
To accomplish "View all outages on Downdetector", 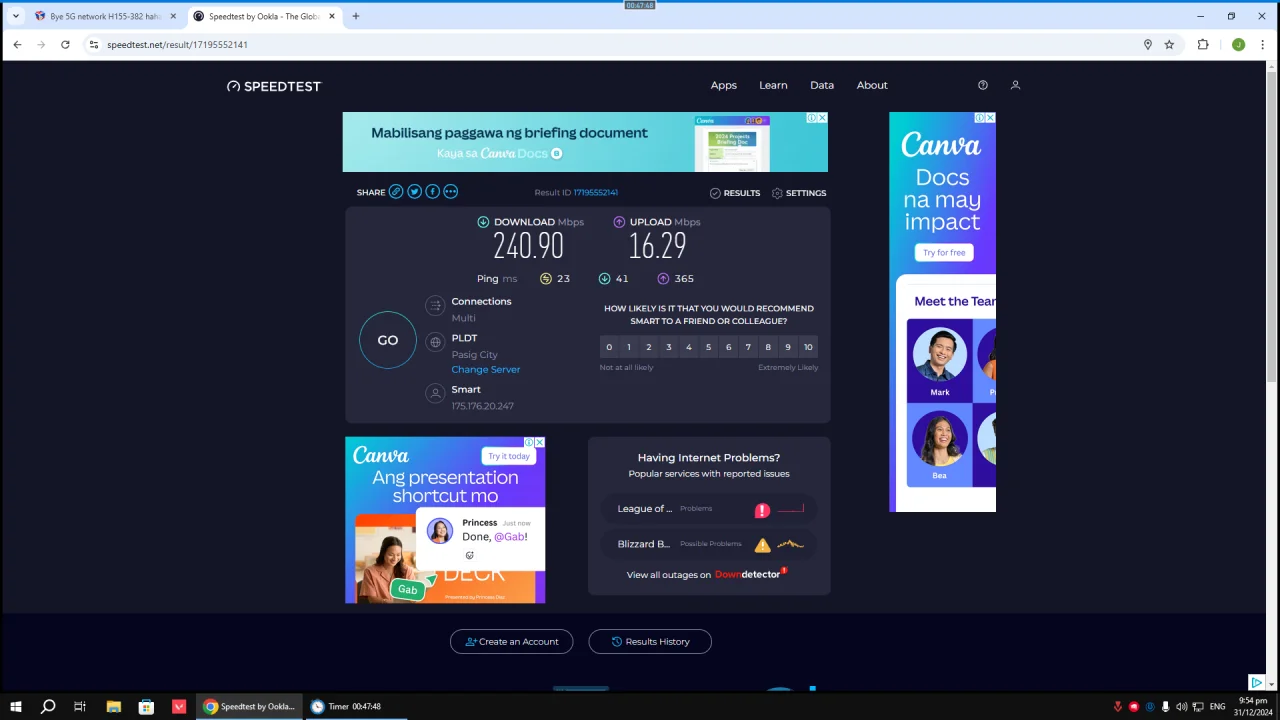I will click(708, 575).
